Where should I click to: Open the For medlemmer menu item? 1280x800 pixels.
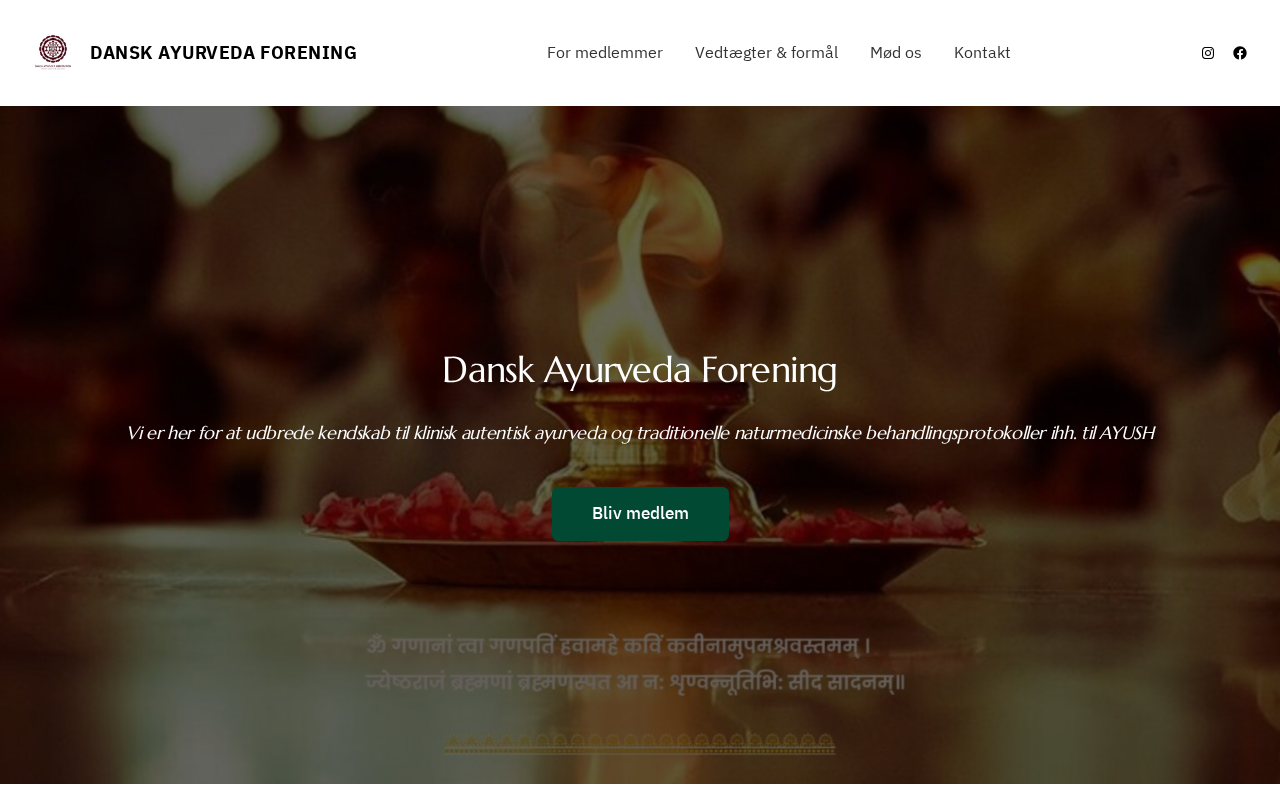coord(605,52)
